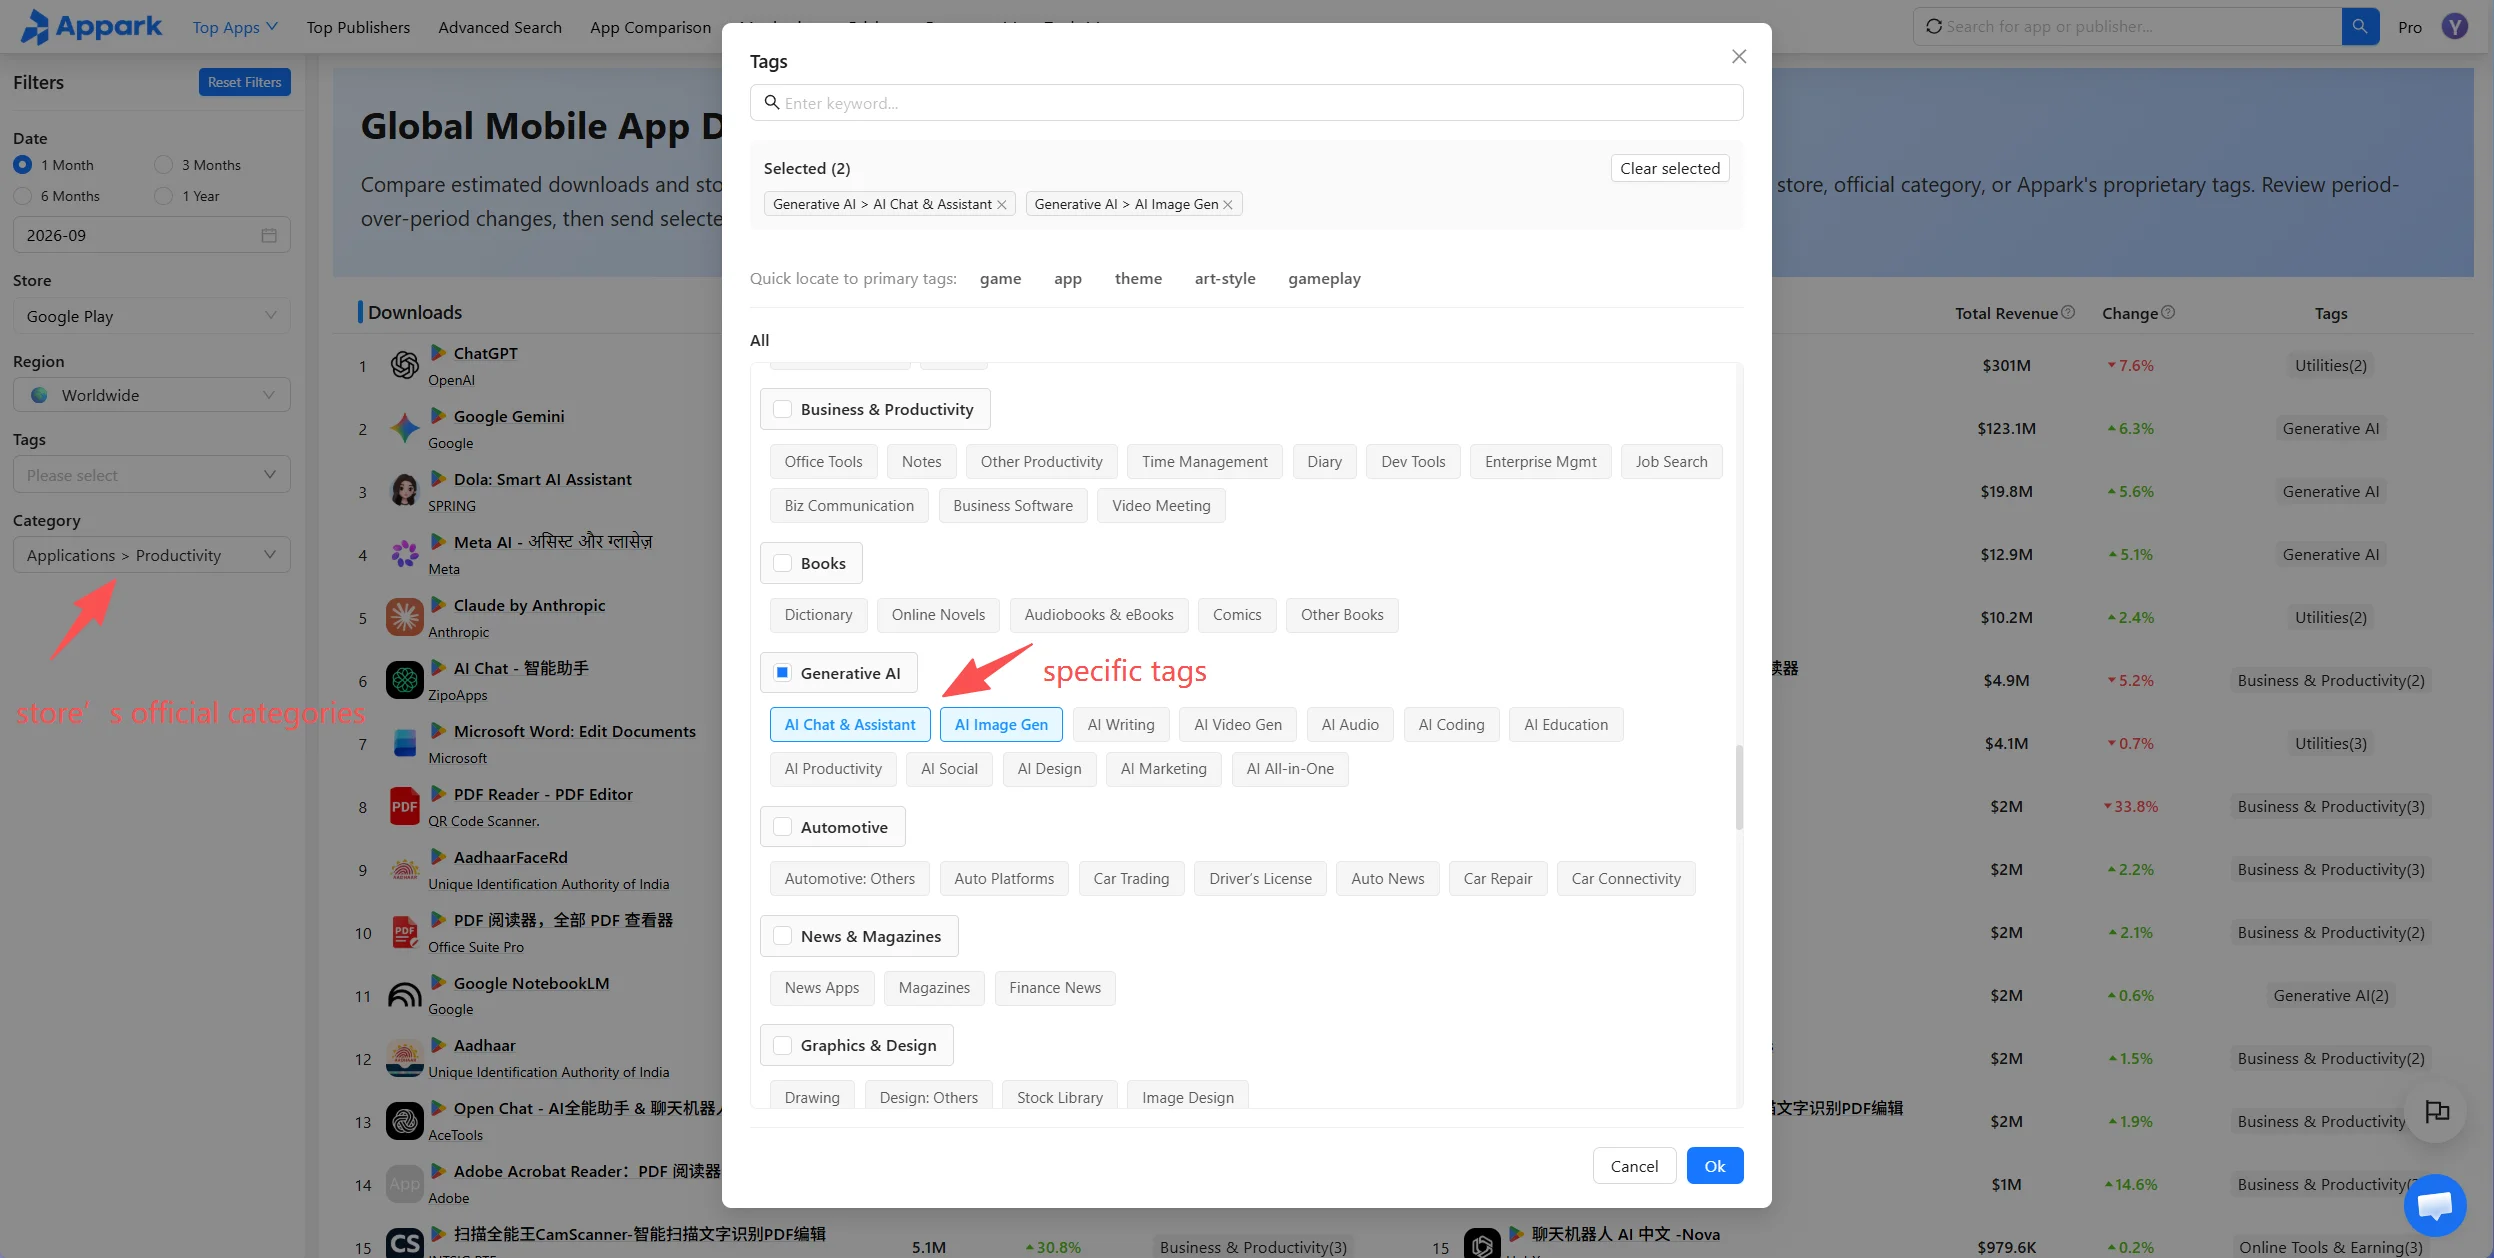Open the Top Publishers page

tap(358, 27)
